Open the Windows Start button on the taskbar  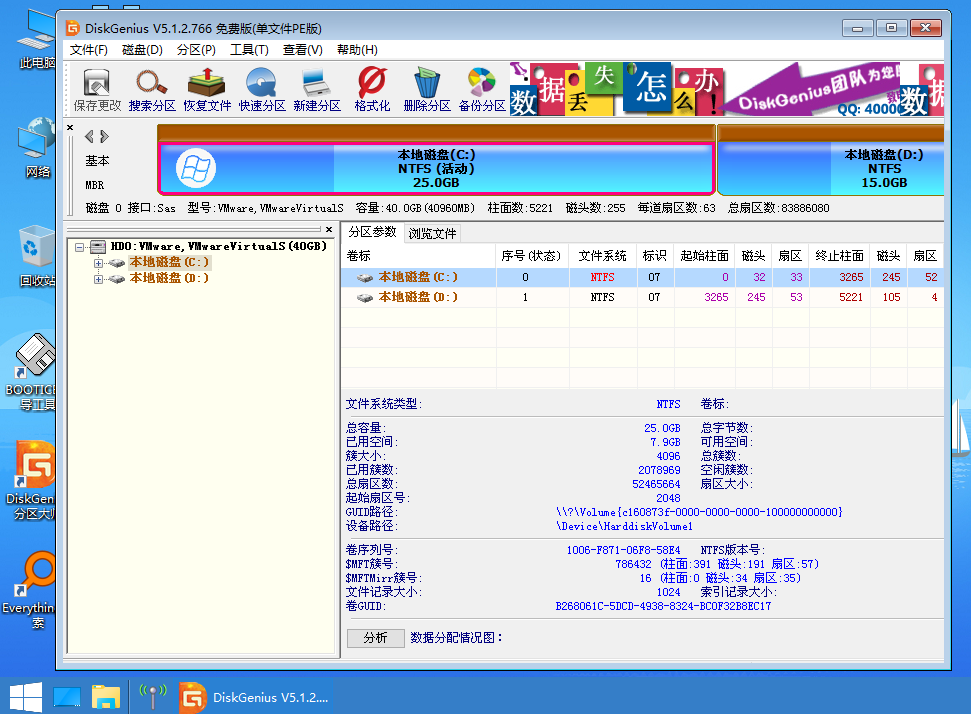tap(25, 696)
